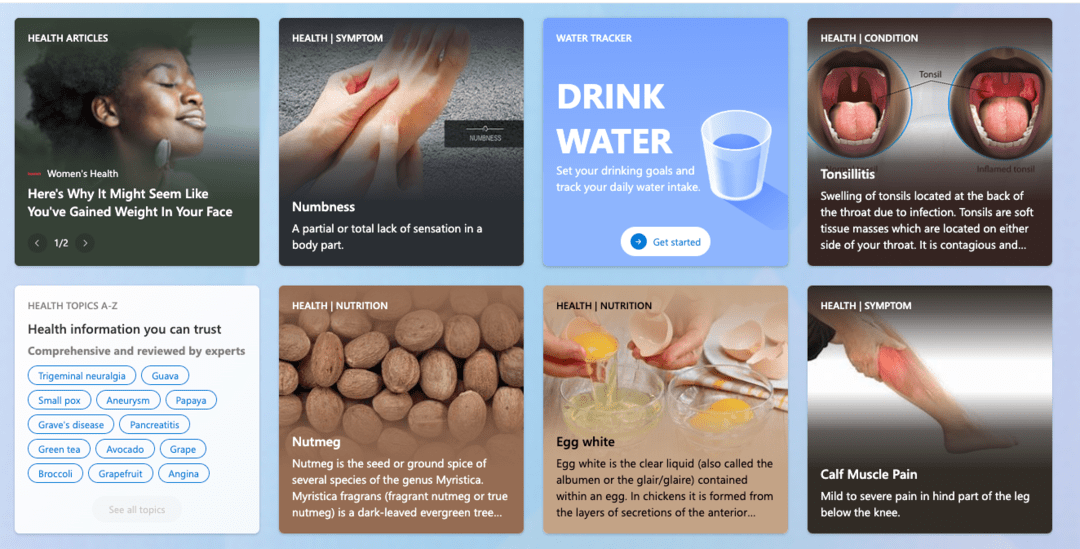
Task: Open the Calf Muscle Pain card
Action: coord(929,409)
